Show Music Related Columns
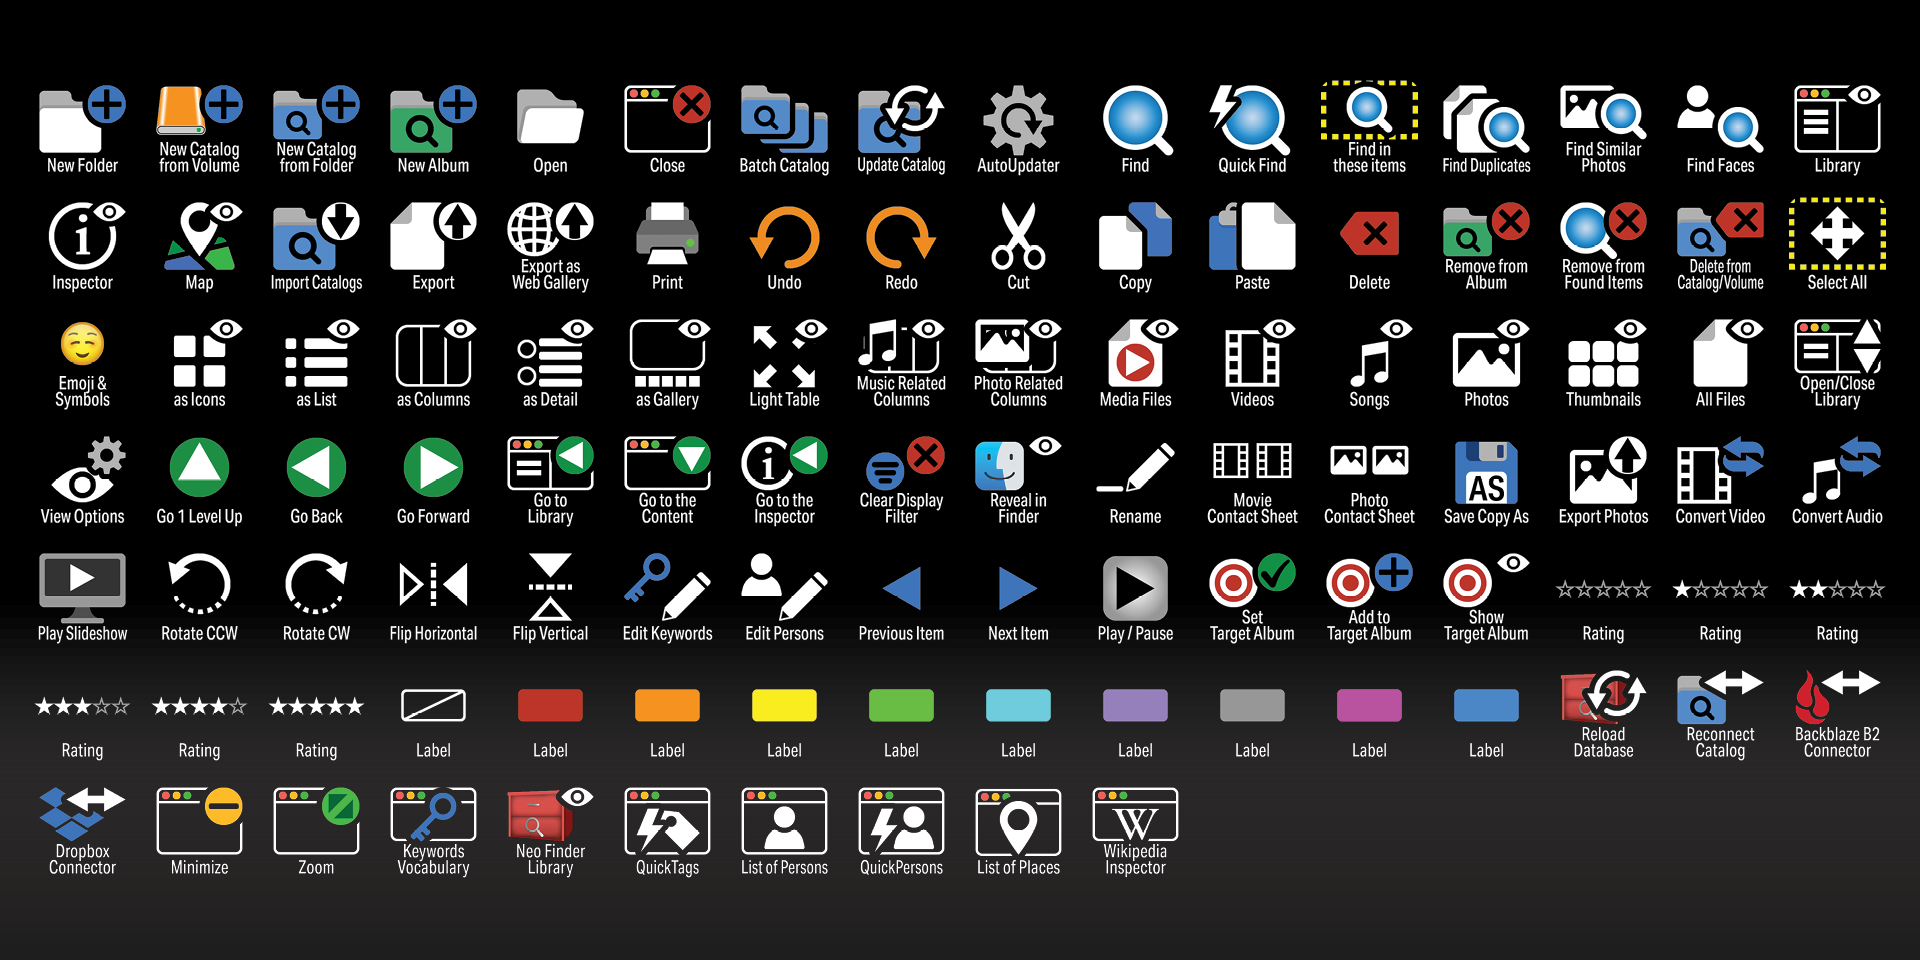The height and width of the screenshot is (960, 1920). pos(901,345)
